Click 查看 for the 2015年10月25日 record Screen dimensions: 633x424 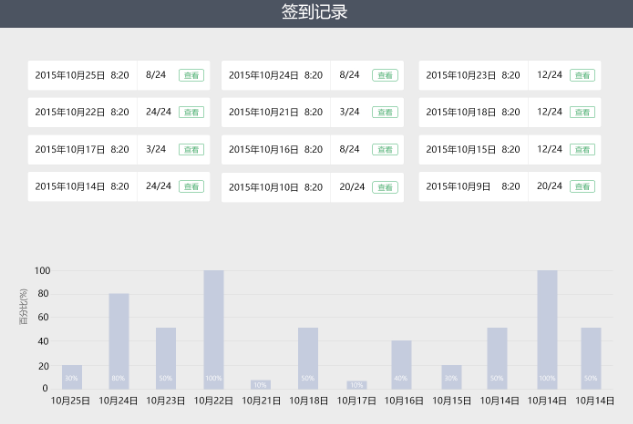pos(190,75)
